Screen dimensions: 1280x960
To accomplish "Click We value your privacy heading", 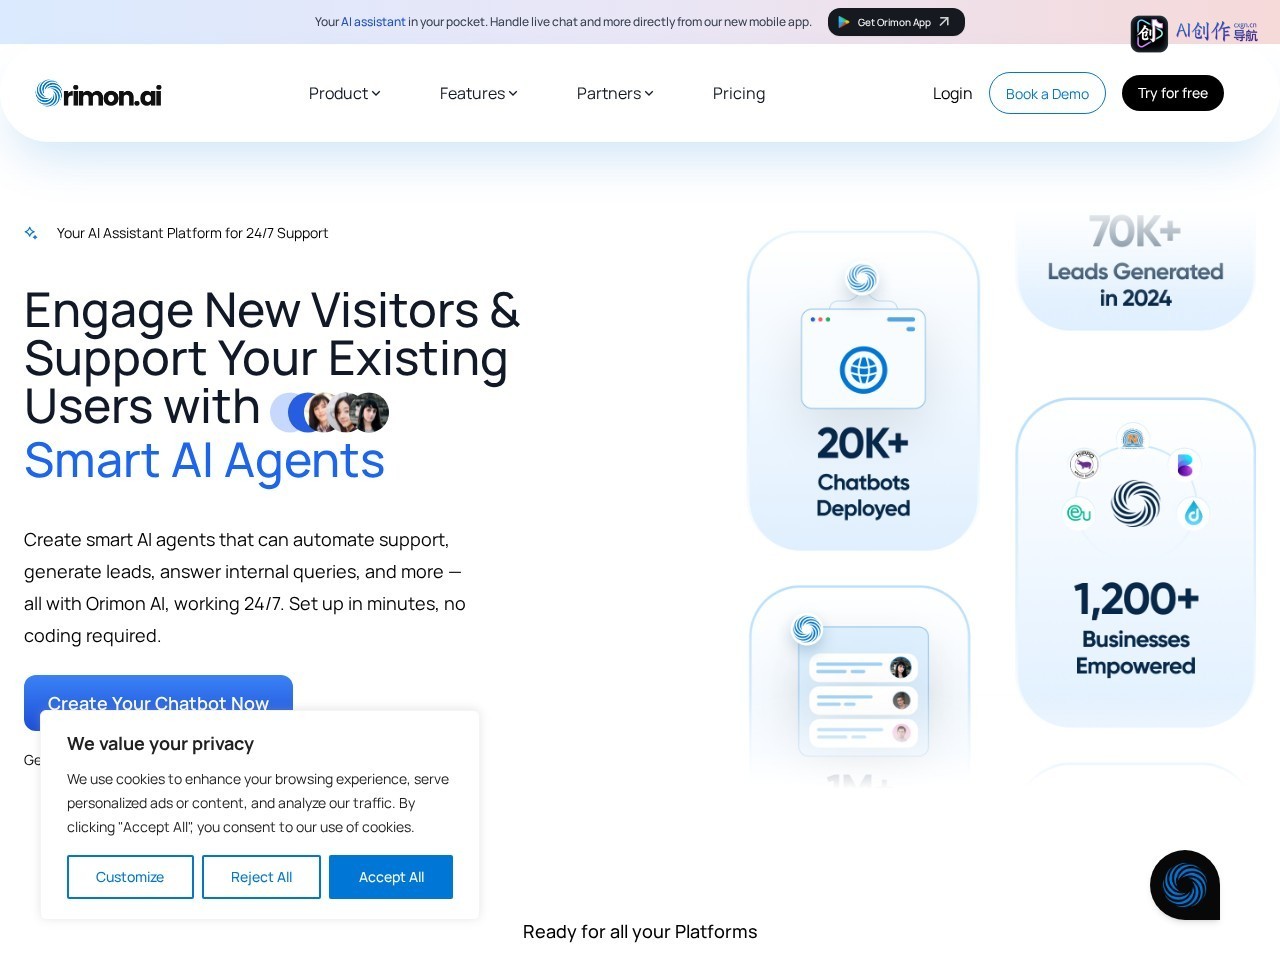I will click(x=160, y=744).
